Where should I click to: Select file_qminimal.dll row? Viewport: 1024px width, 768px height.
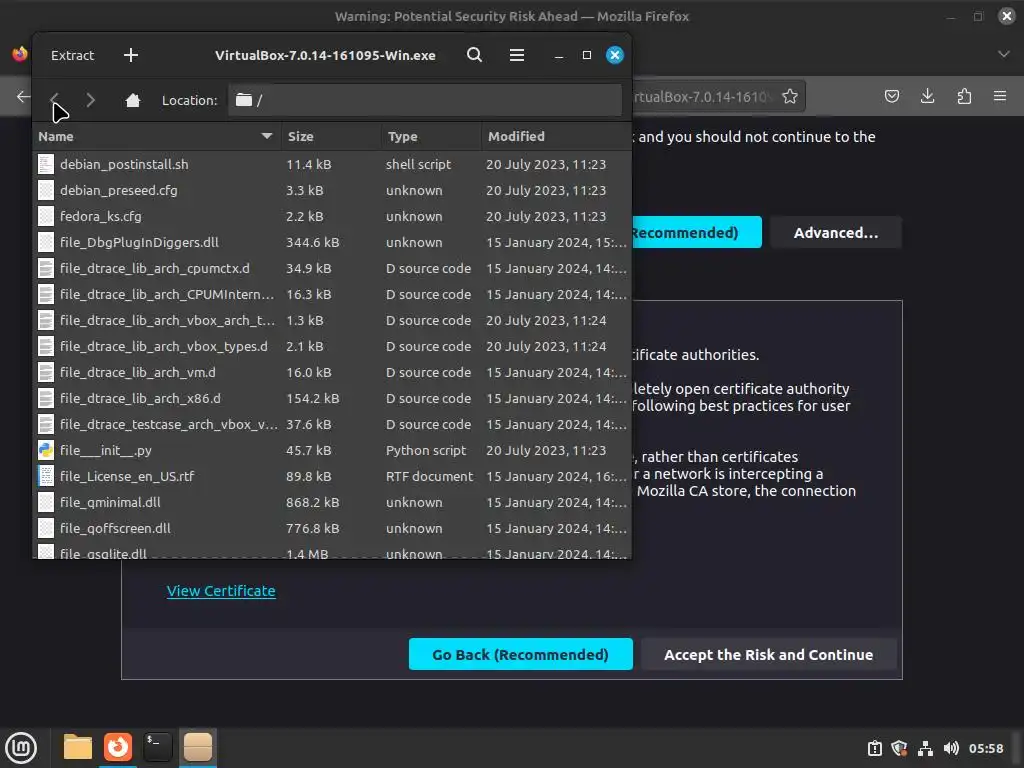coord(332,502)
